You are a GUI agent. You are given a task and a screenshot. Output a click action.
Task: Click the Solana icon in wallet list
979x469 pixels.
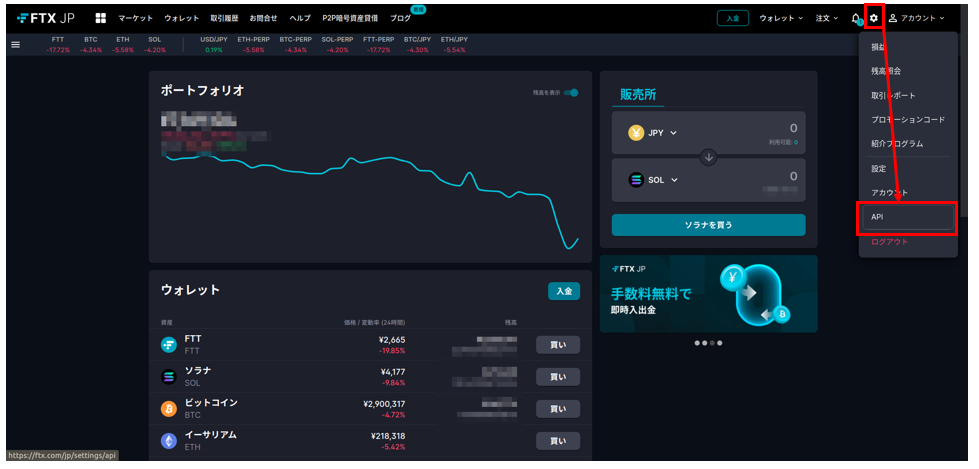click(169, 377)
